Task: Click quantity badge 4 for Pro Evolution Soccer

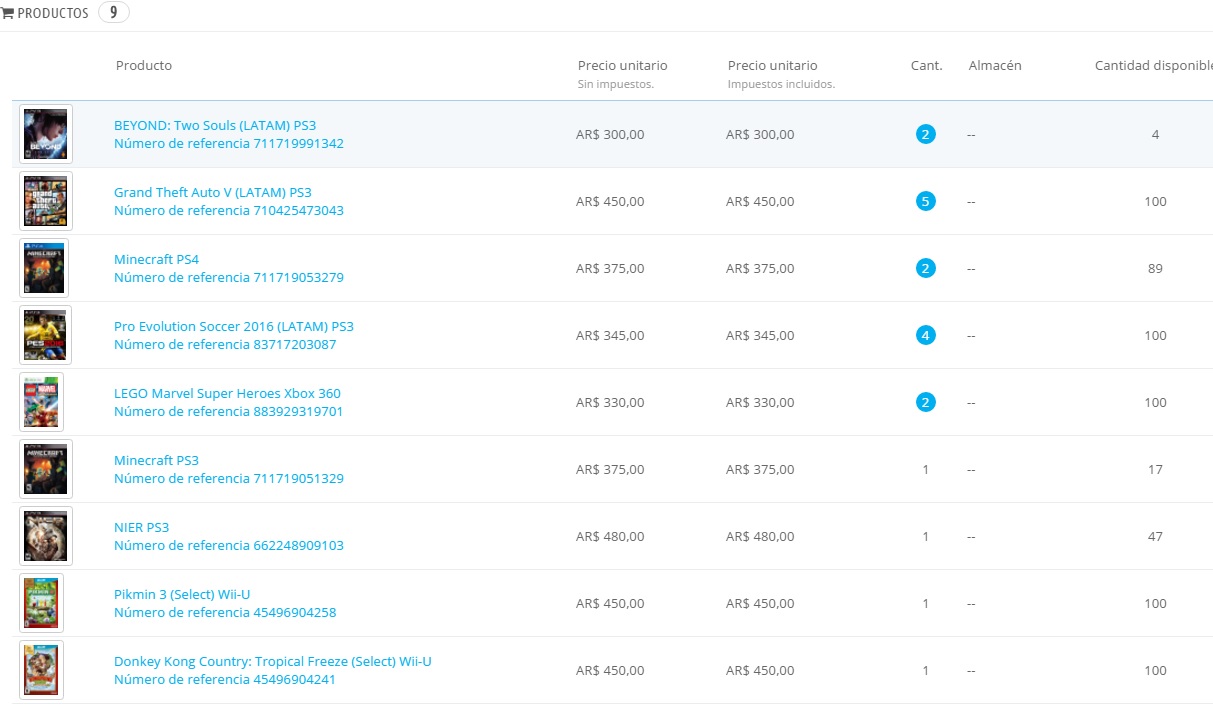Action: coord(925,335)
